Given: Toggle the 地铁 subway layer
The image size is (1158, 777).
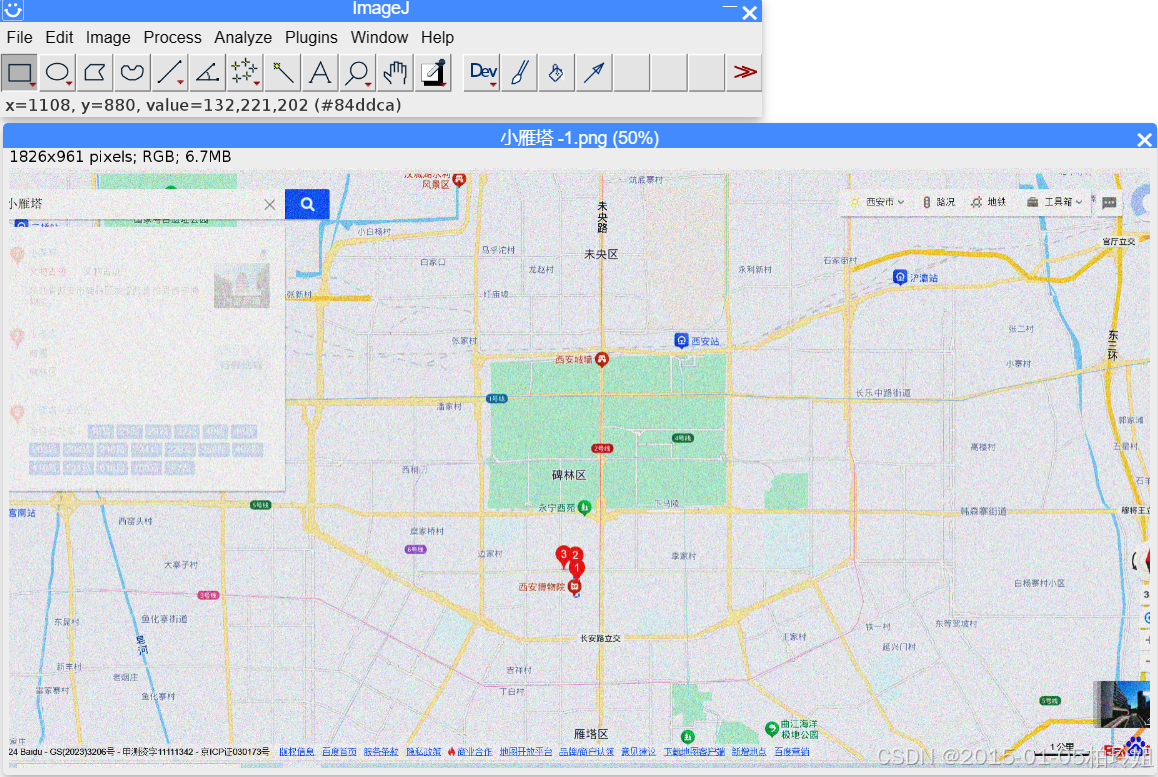Looking at the screenshot, I should [x=989, y=202].
